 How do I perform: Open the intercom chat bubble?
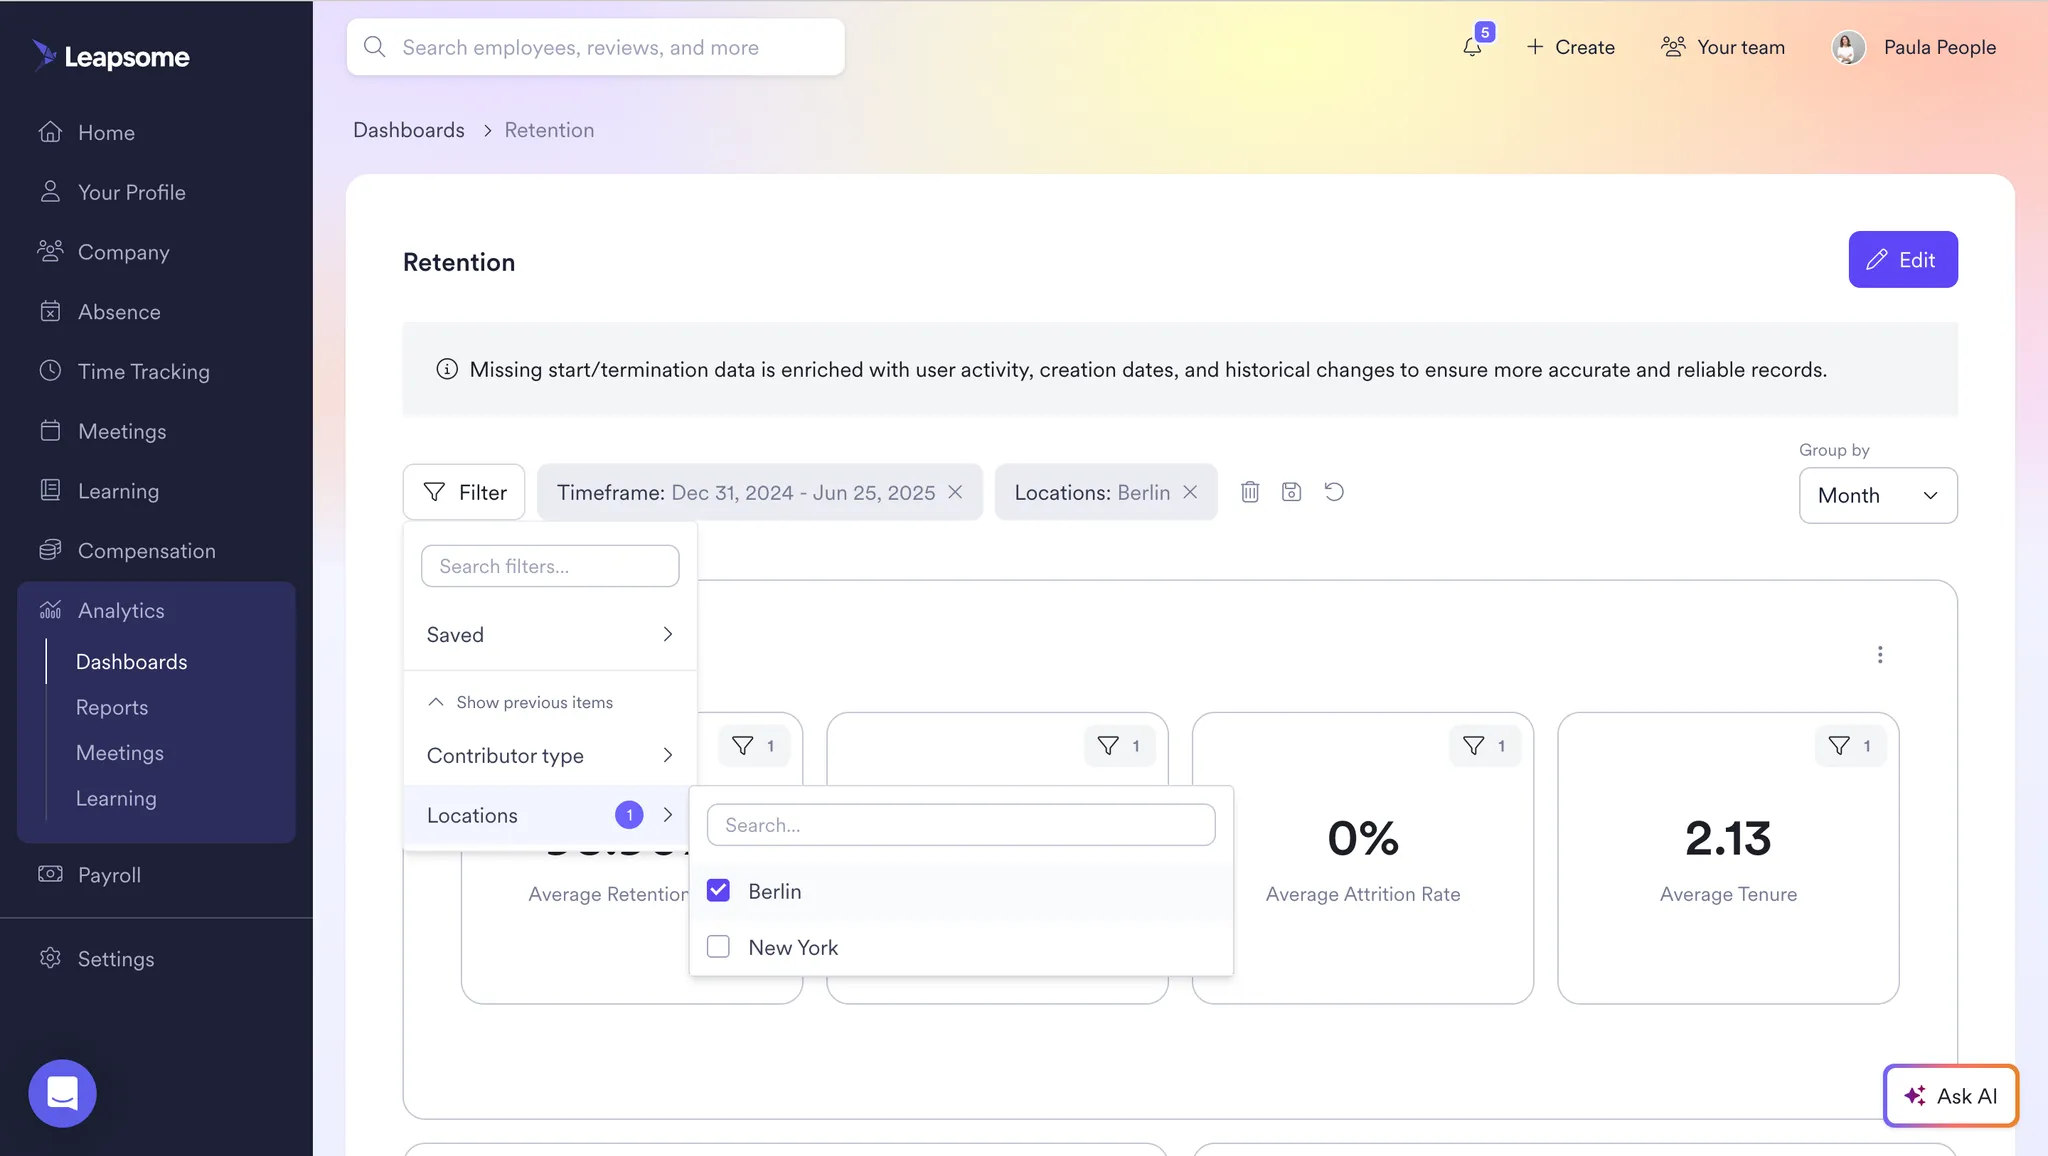point(62,1093)
